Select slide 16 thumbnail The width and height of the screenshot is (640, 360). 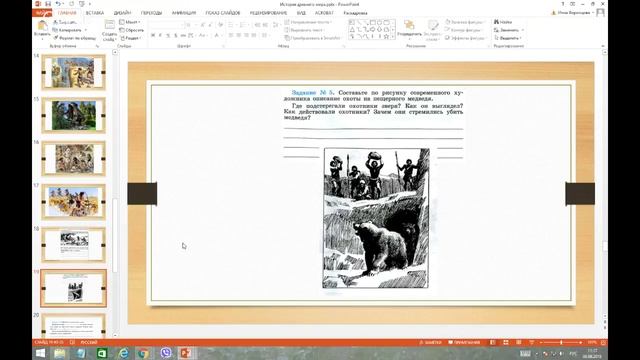(x=73, y=158)
